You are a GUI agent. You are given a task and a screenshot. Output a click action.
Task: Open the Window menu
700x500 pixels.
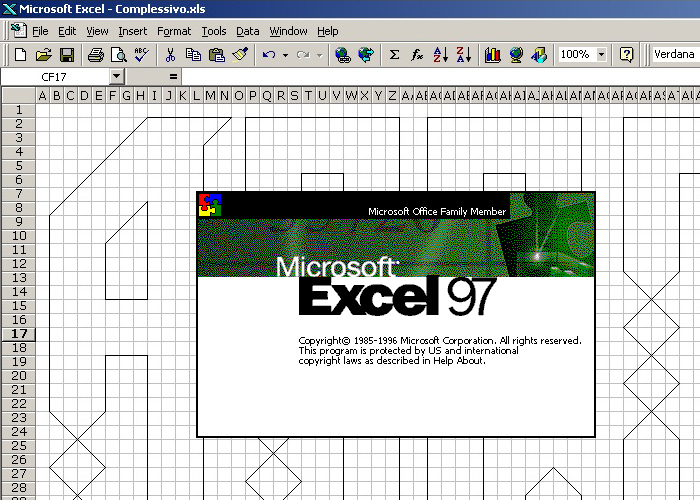[288, 31]
